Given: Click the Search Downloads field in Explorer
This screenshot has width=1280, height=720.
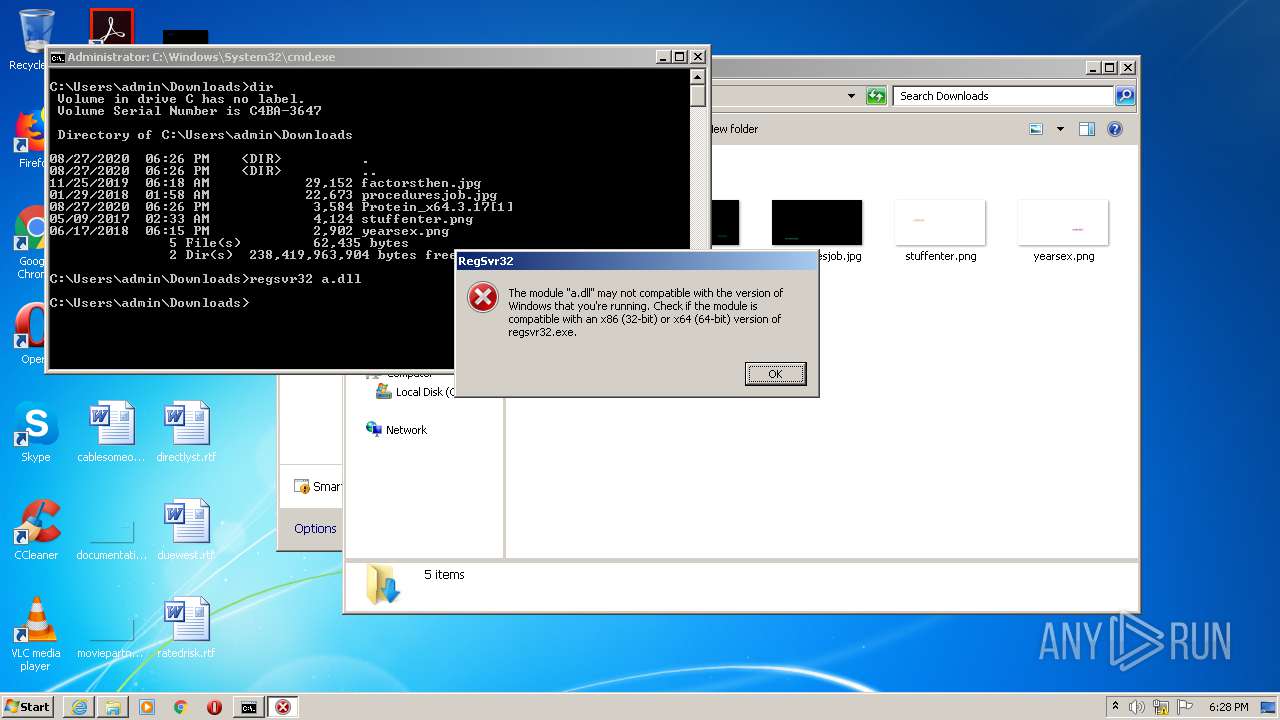Looking at the screenshot, I should coord(1003,96).
